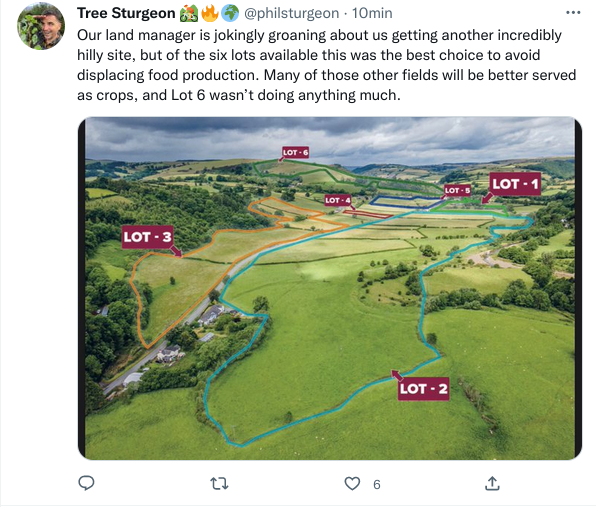The width and height of the screenshot is (596, 507).
Task: Click the cyclist emoji beside the name
Action: click(189, 13)
